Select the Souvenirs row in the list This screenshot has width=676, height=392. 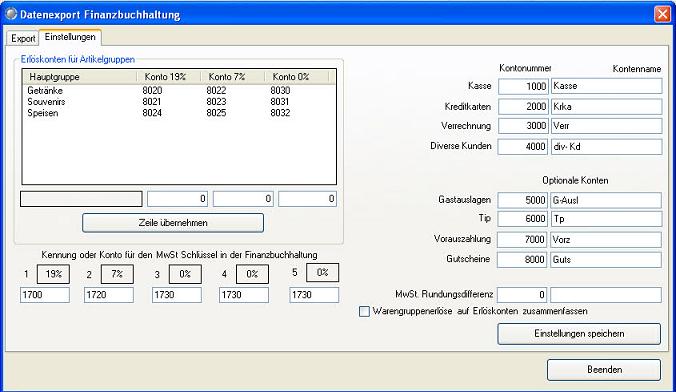(178, 101)
